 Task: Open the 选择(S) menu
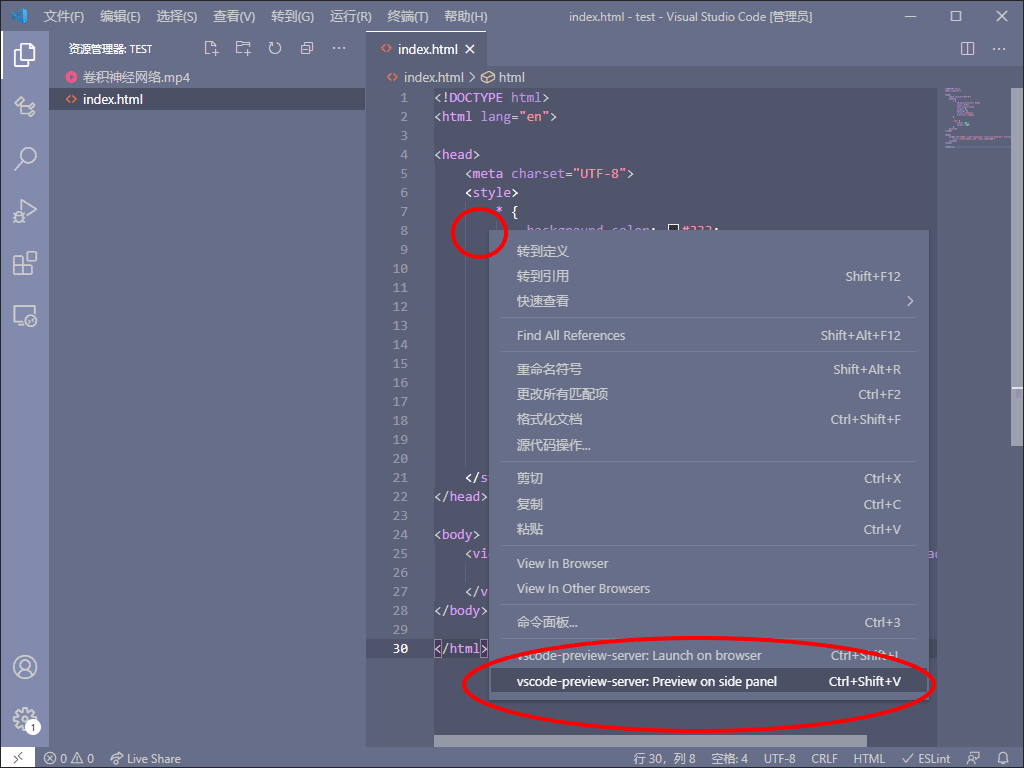coord(176,16)
